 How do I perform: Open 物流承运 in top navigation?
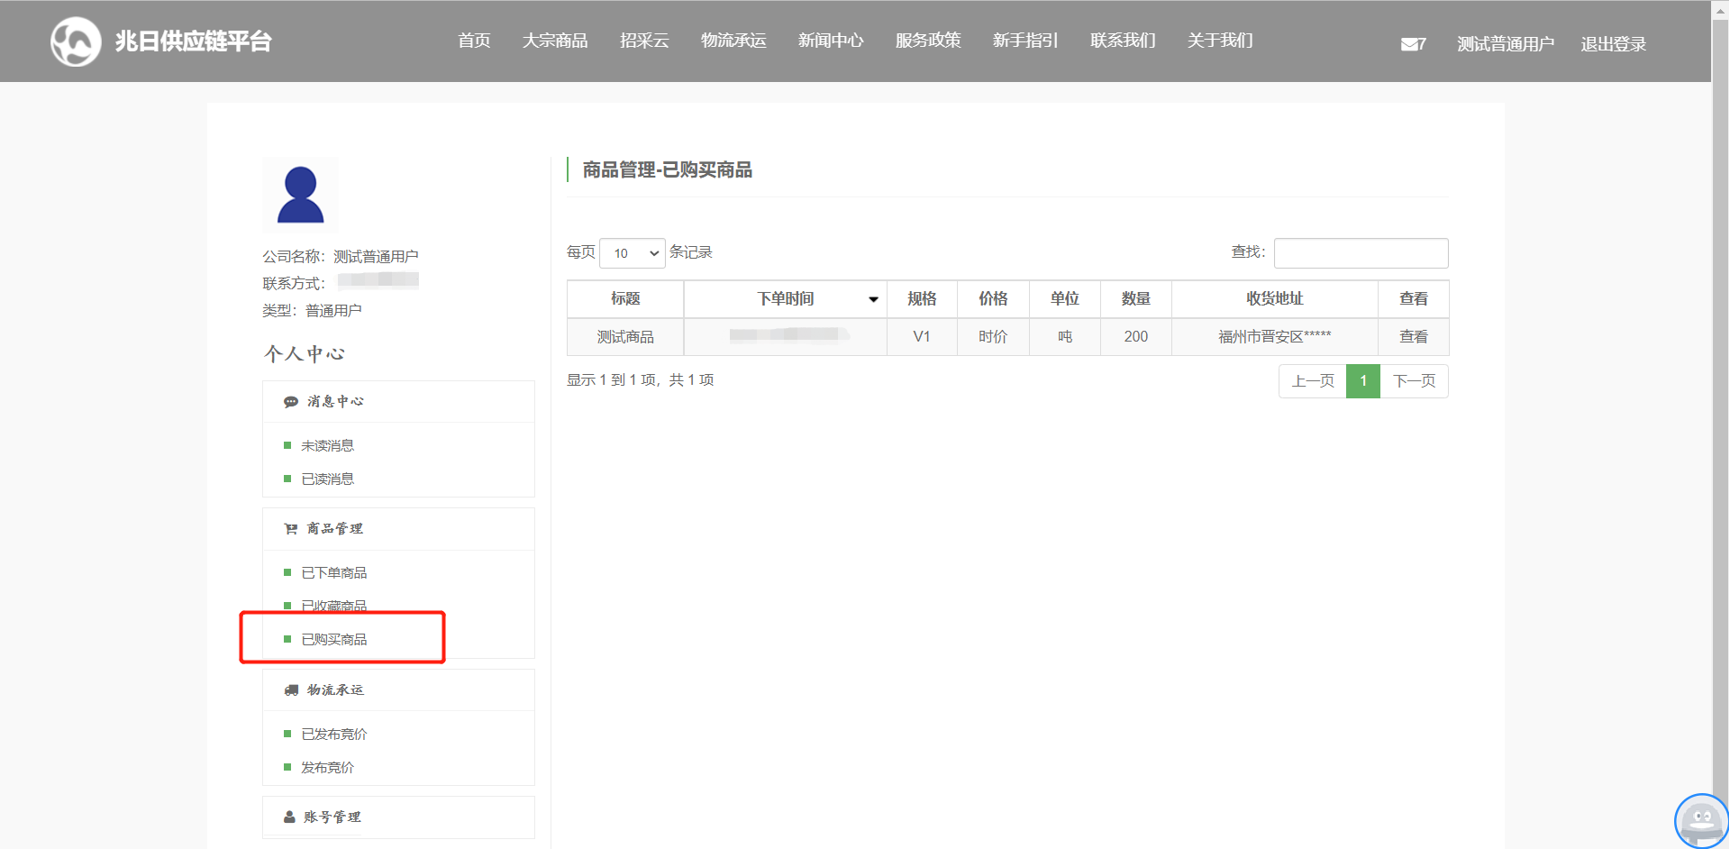pos(733,41)
